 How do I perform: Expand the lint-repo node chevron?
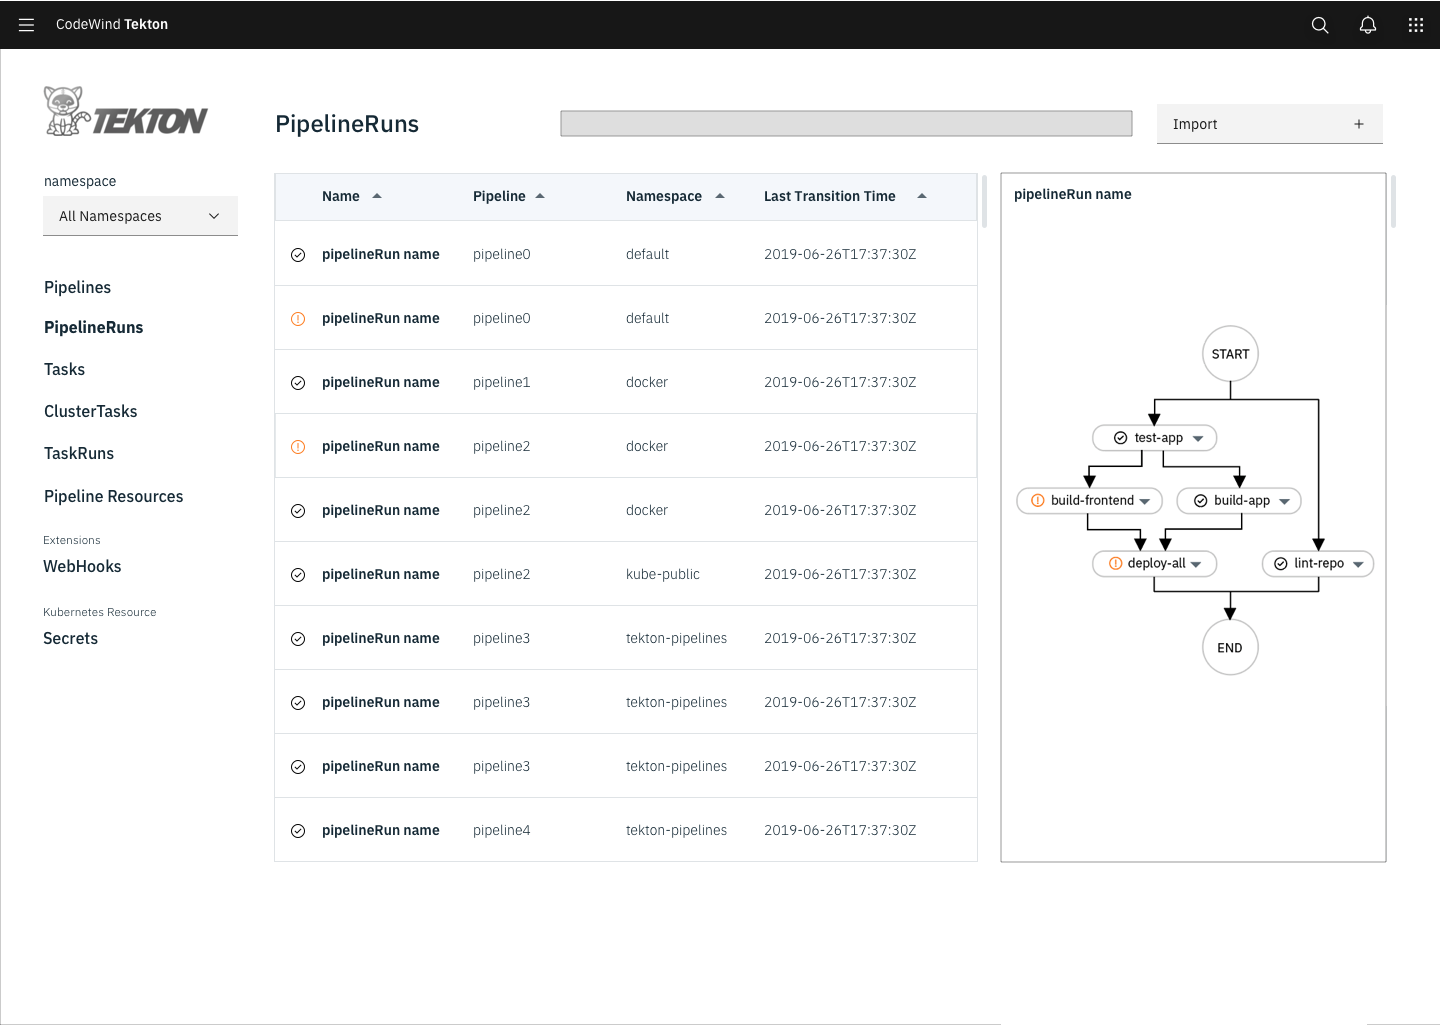(x=1359, y=563)
